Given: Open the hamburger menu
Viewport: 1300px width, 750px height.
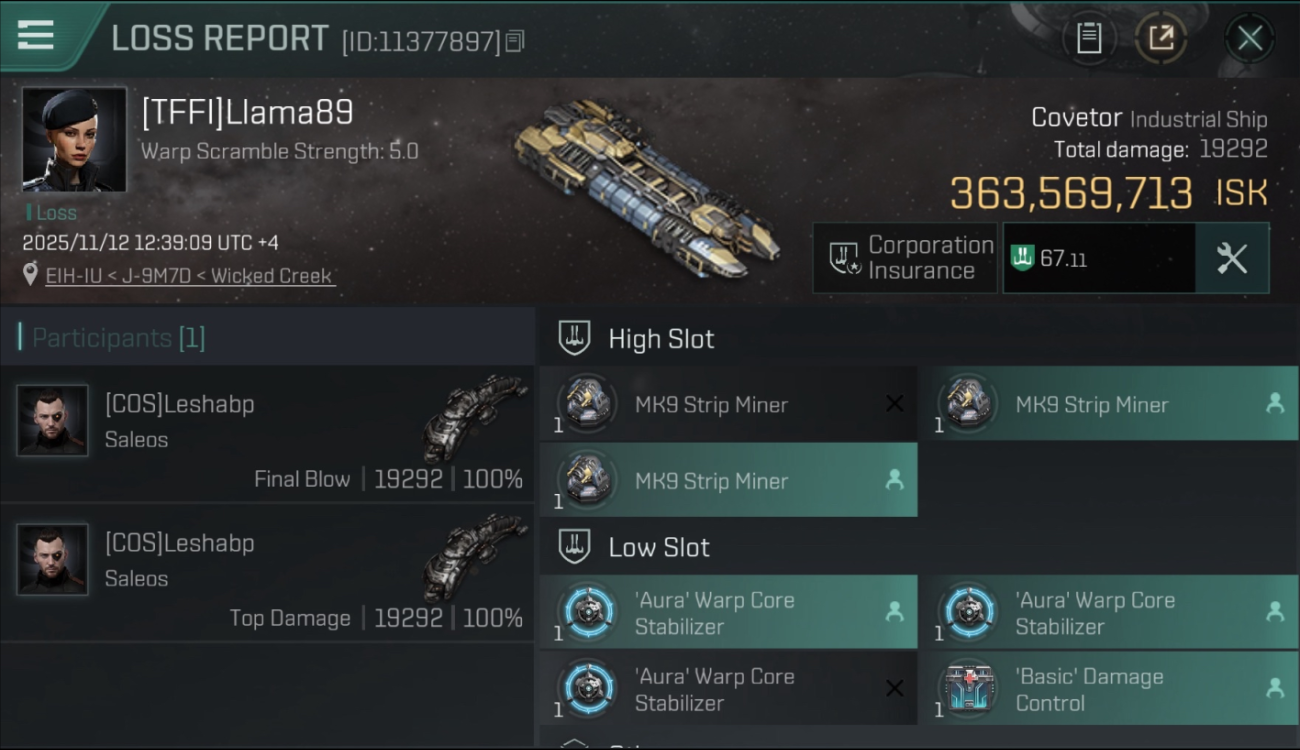Looking at the screenshot, I should pyautogui.click(x=35, y=35).
